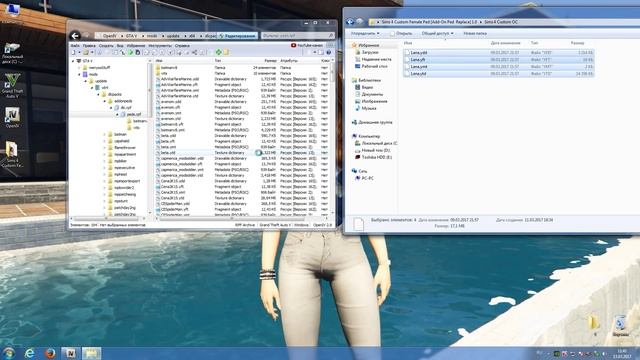Image resolution: width=640 pixels, height=360 pixels.
Task: Click the Windows Start button
Action: pyautogui.click(x=9, y=353)
